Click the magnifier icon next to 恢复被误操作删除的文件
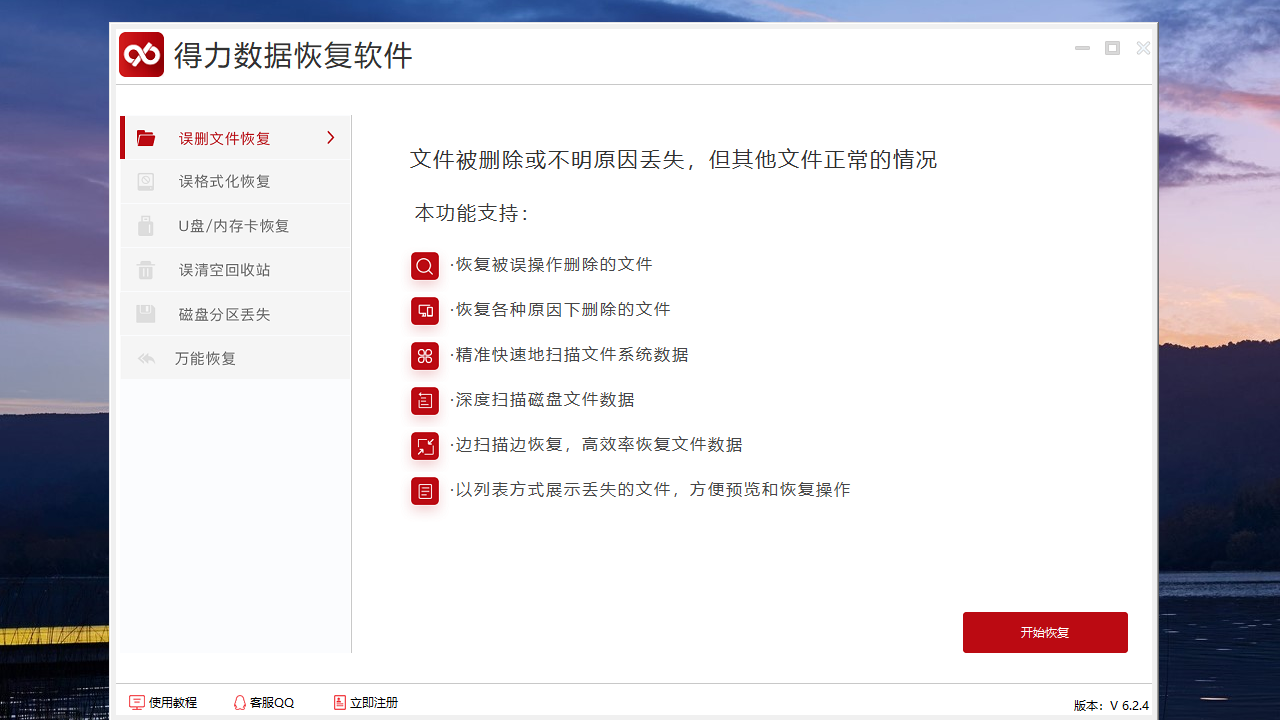 coord(425,265)
